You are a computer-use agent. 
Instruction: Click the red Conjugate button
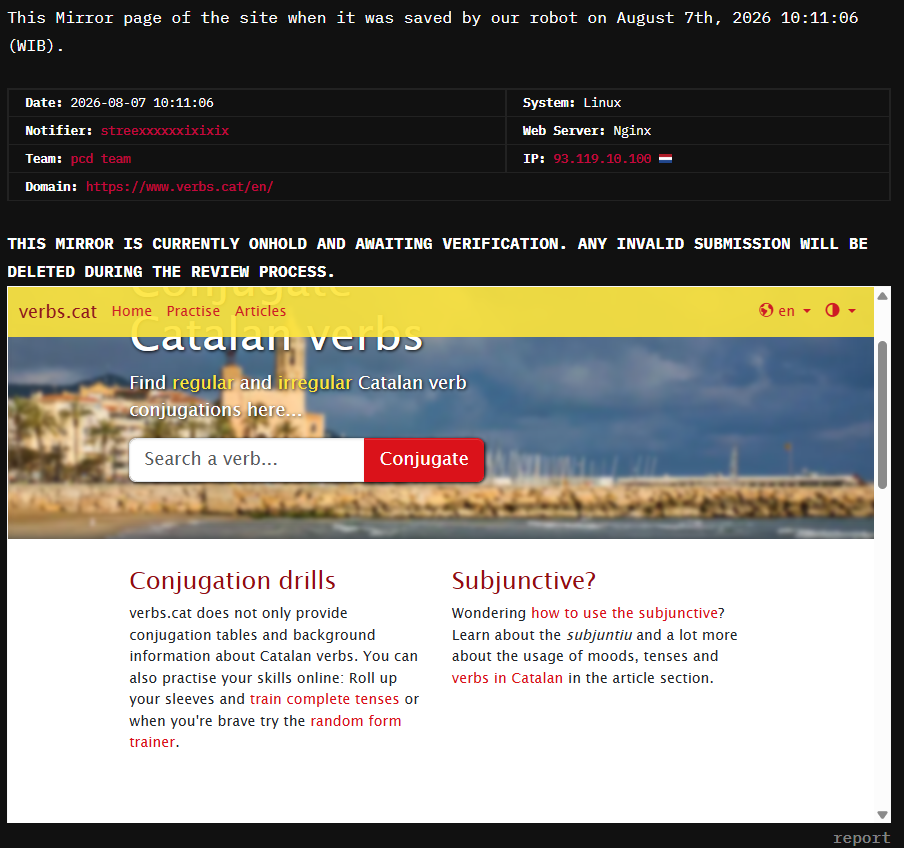(x=424, y=459)
